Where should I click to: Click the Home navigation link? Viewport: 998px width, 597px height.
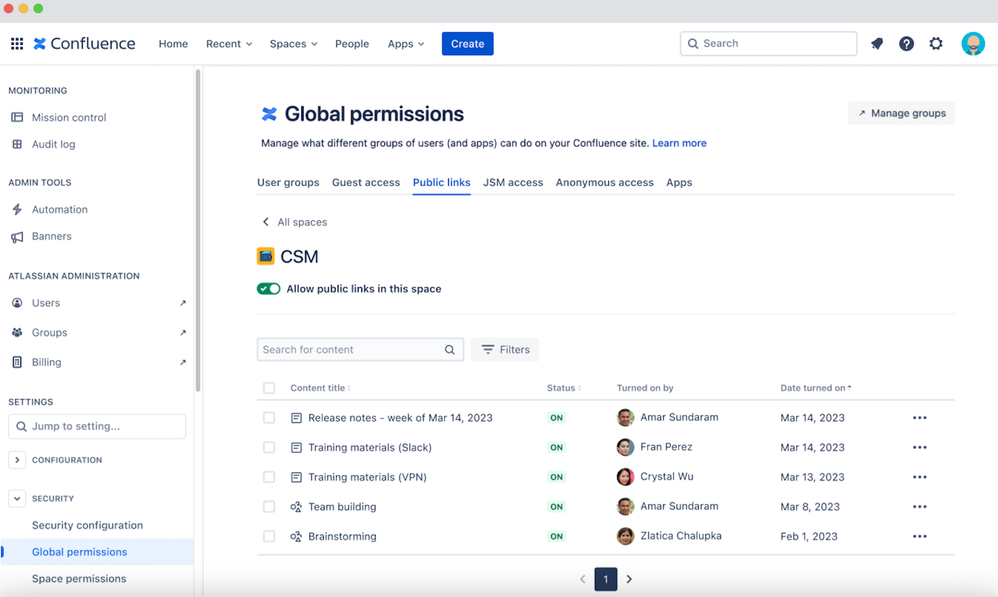(173, 44)
